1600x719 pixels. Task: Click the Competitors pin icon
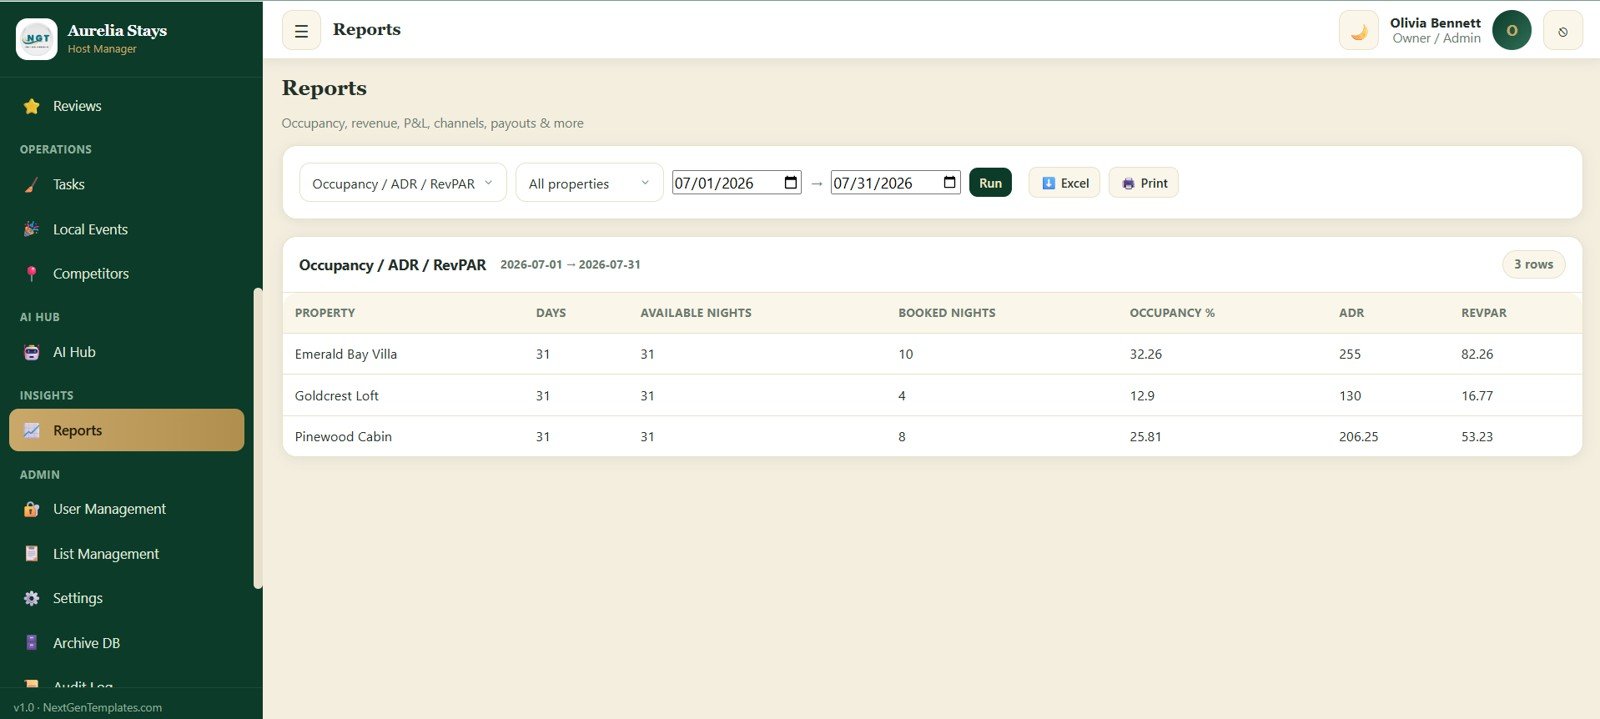32,273
